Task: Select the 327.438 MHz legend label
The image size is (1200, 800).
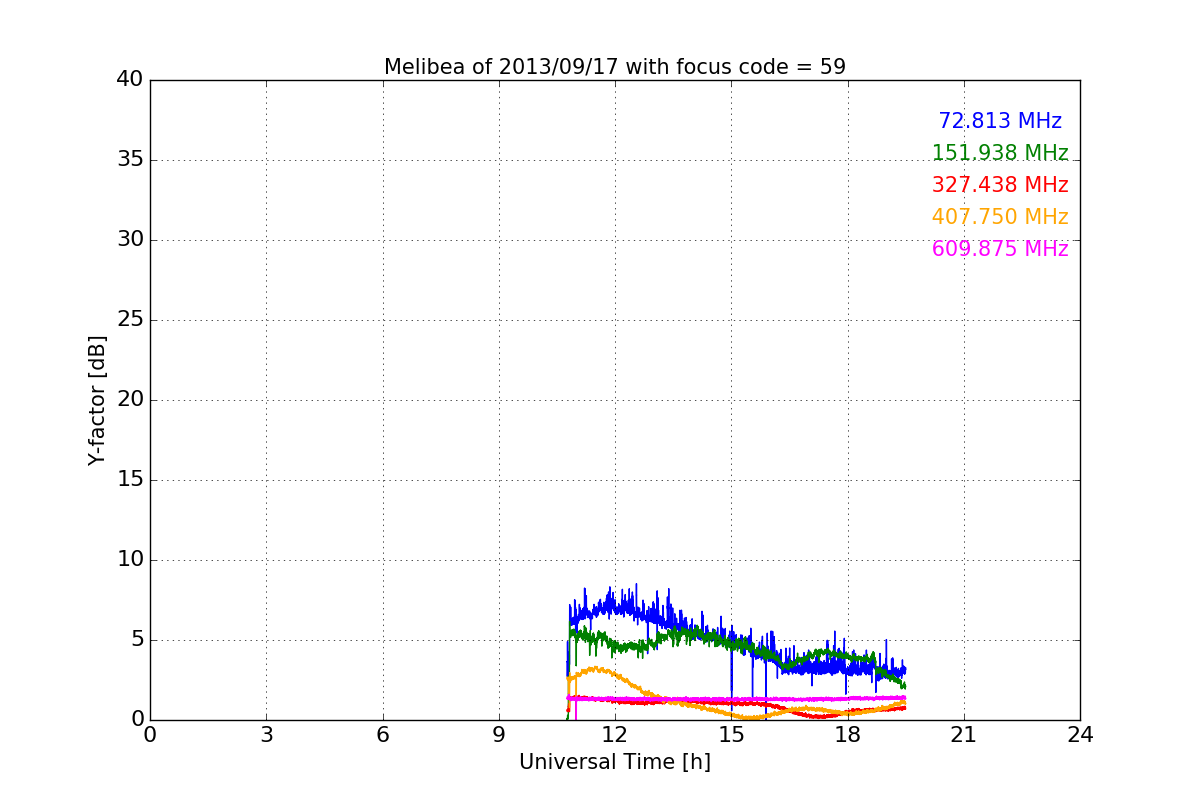Action: point(1000,185)
